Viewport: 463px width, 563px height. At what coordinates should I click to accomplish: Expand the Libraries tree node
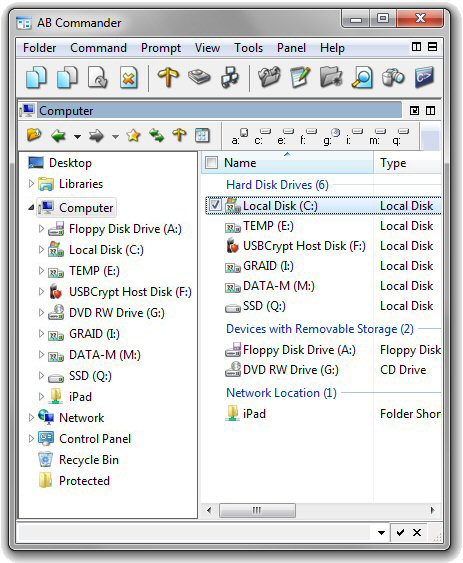[31, 183]
